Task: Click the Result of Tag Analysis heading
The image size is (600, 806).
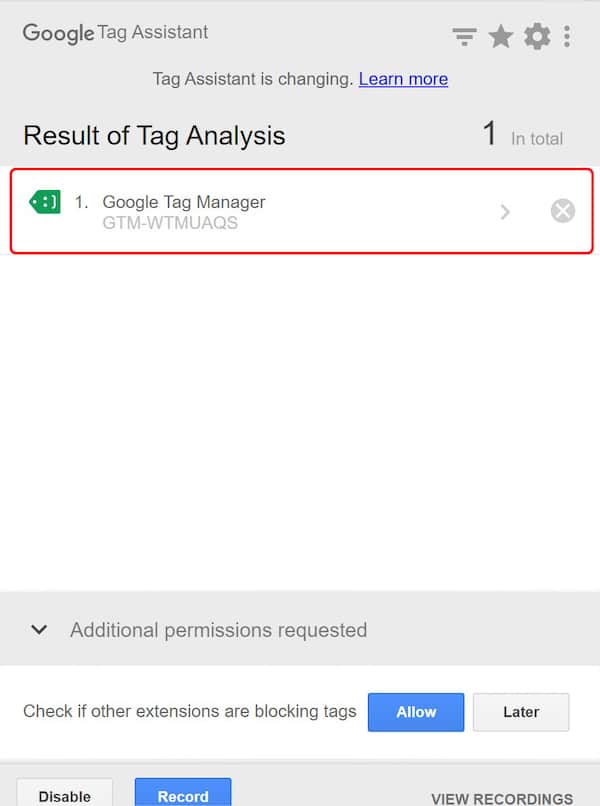Action: click(x=154, y=136)
